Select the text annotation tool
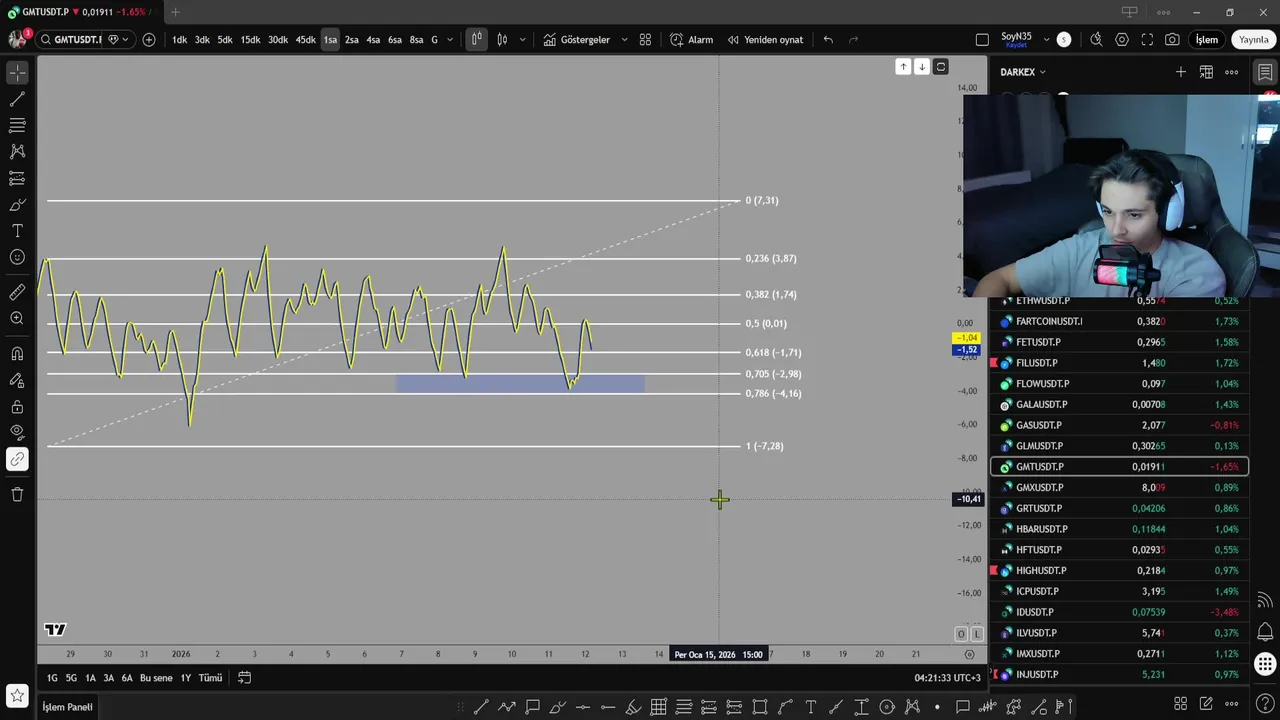This screenshot has height=720, width=1280. (17, 230)
